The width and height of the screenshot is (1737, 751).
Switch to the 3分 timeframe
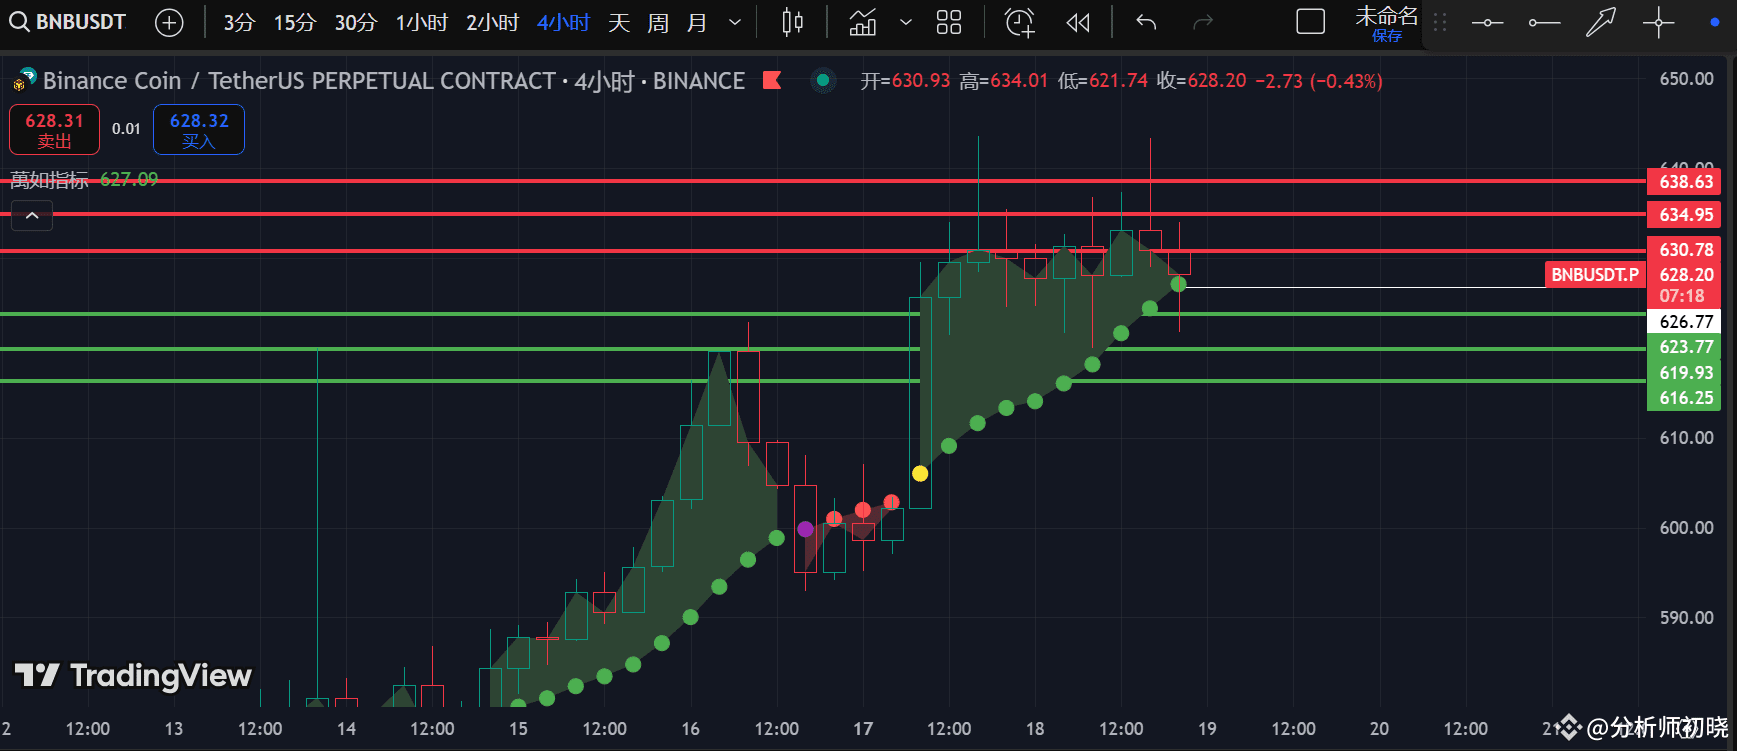(x=239, y=22)
